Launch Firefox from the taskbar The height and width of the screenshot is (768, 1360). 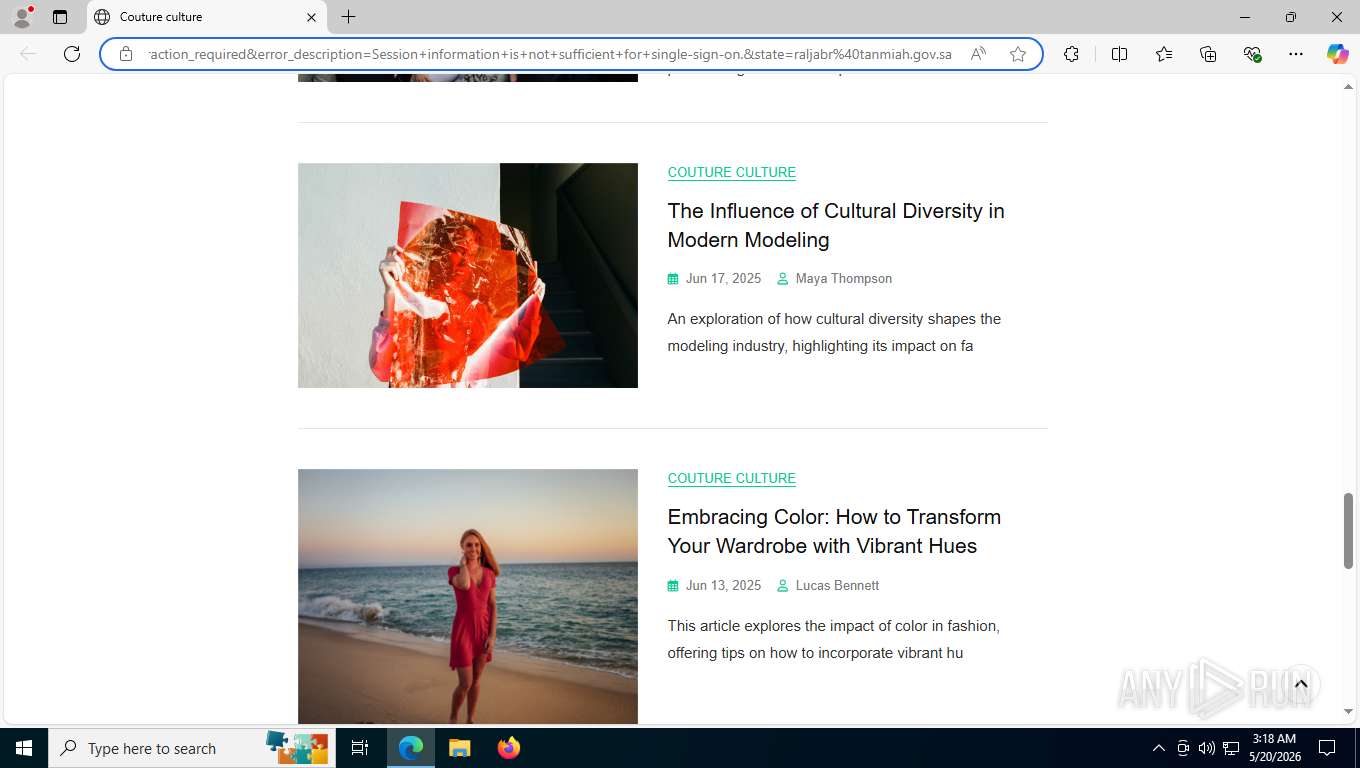click(x=508, y=748)
